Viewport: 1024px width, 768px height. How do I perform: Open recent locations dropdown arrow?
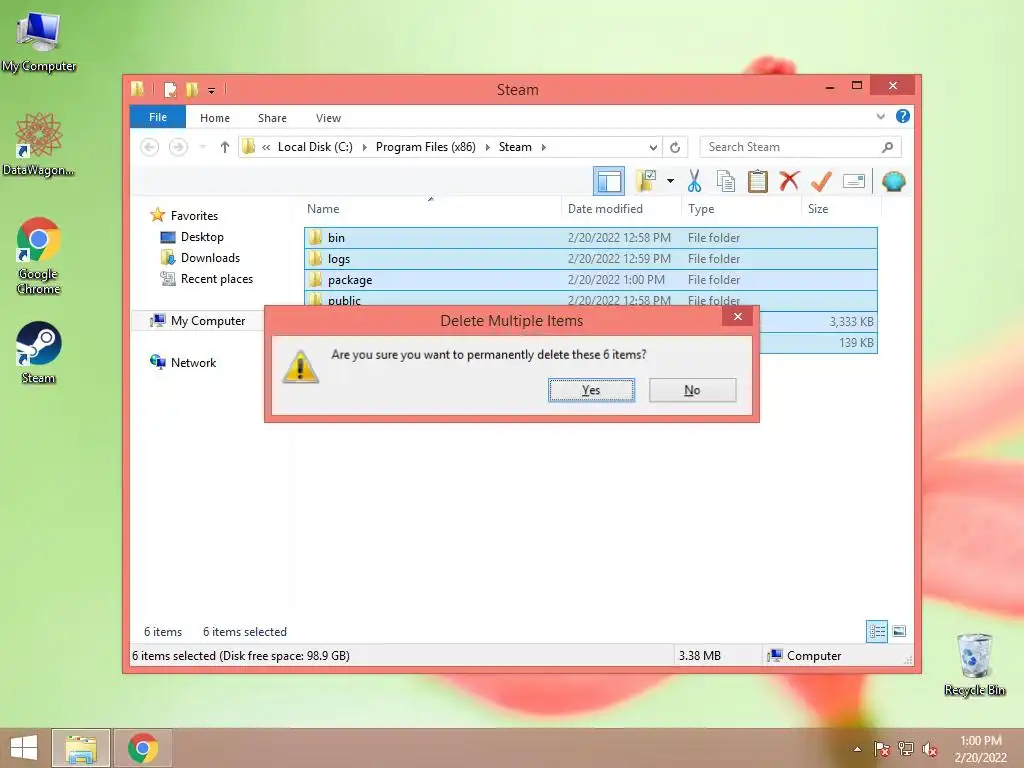point(203,147)
